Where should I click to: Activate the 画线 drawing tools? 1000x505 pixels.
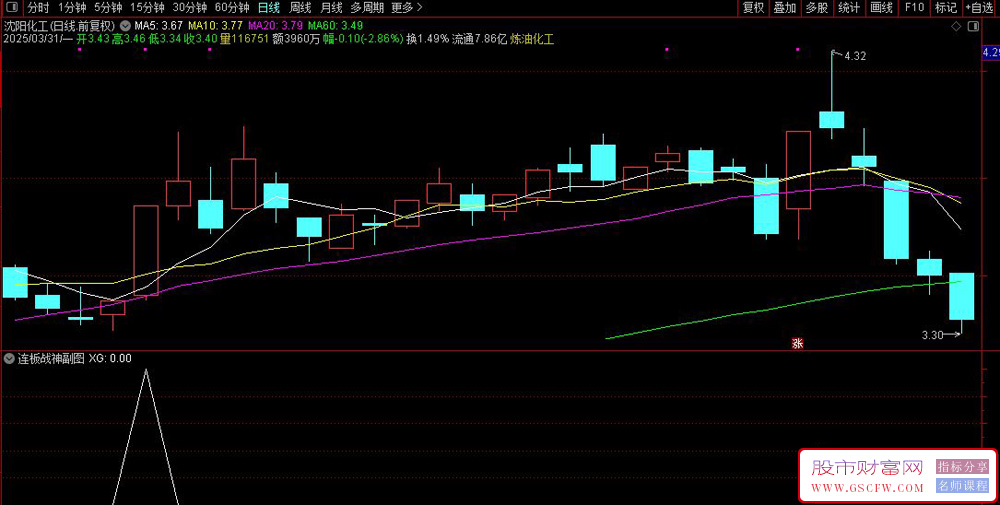point(881,8)
